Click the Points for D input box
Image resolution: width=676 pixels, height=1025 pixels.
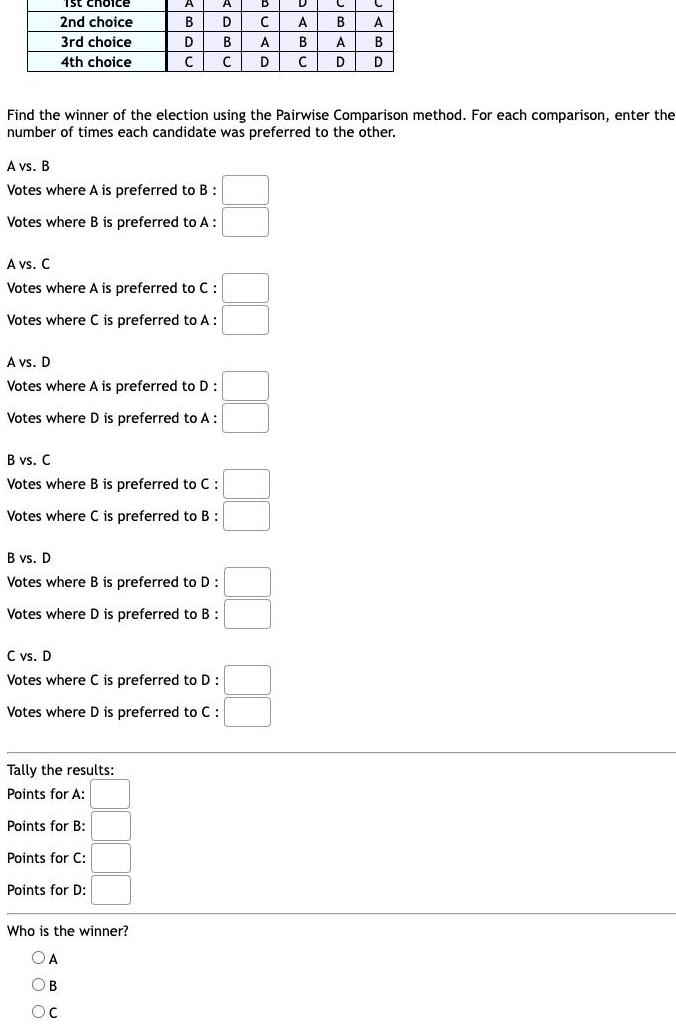pyautogui.click(x=110, y=889)
